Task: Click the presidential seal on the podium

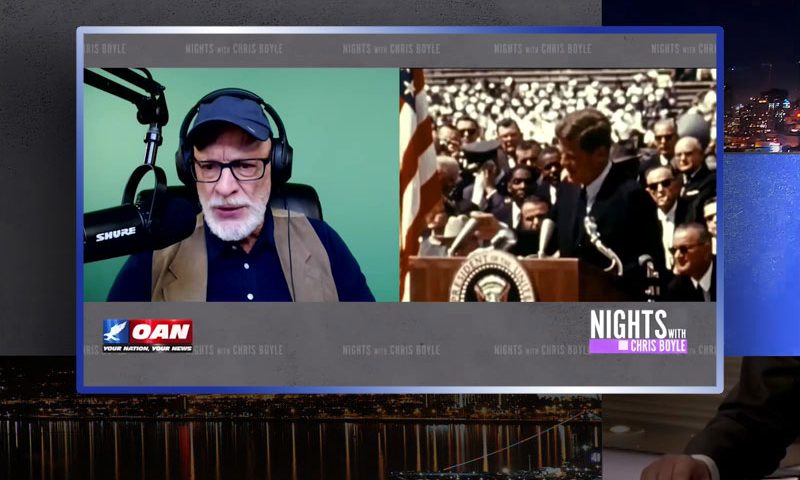Action: click(492, 276)
